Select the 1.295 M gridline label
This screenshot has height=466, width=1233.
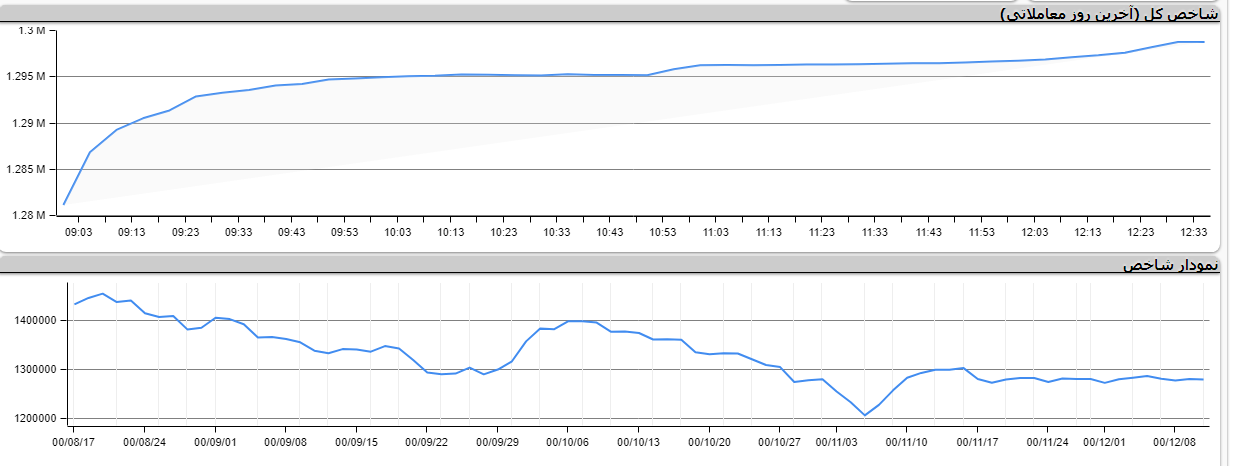(27, 77)
